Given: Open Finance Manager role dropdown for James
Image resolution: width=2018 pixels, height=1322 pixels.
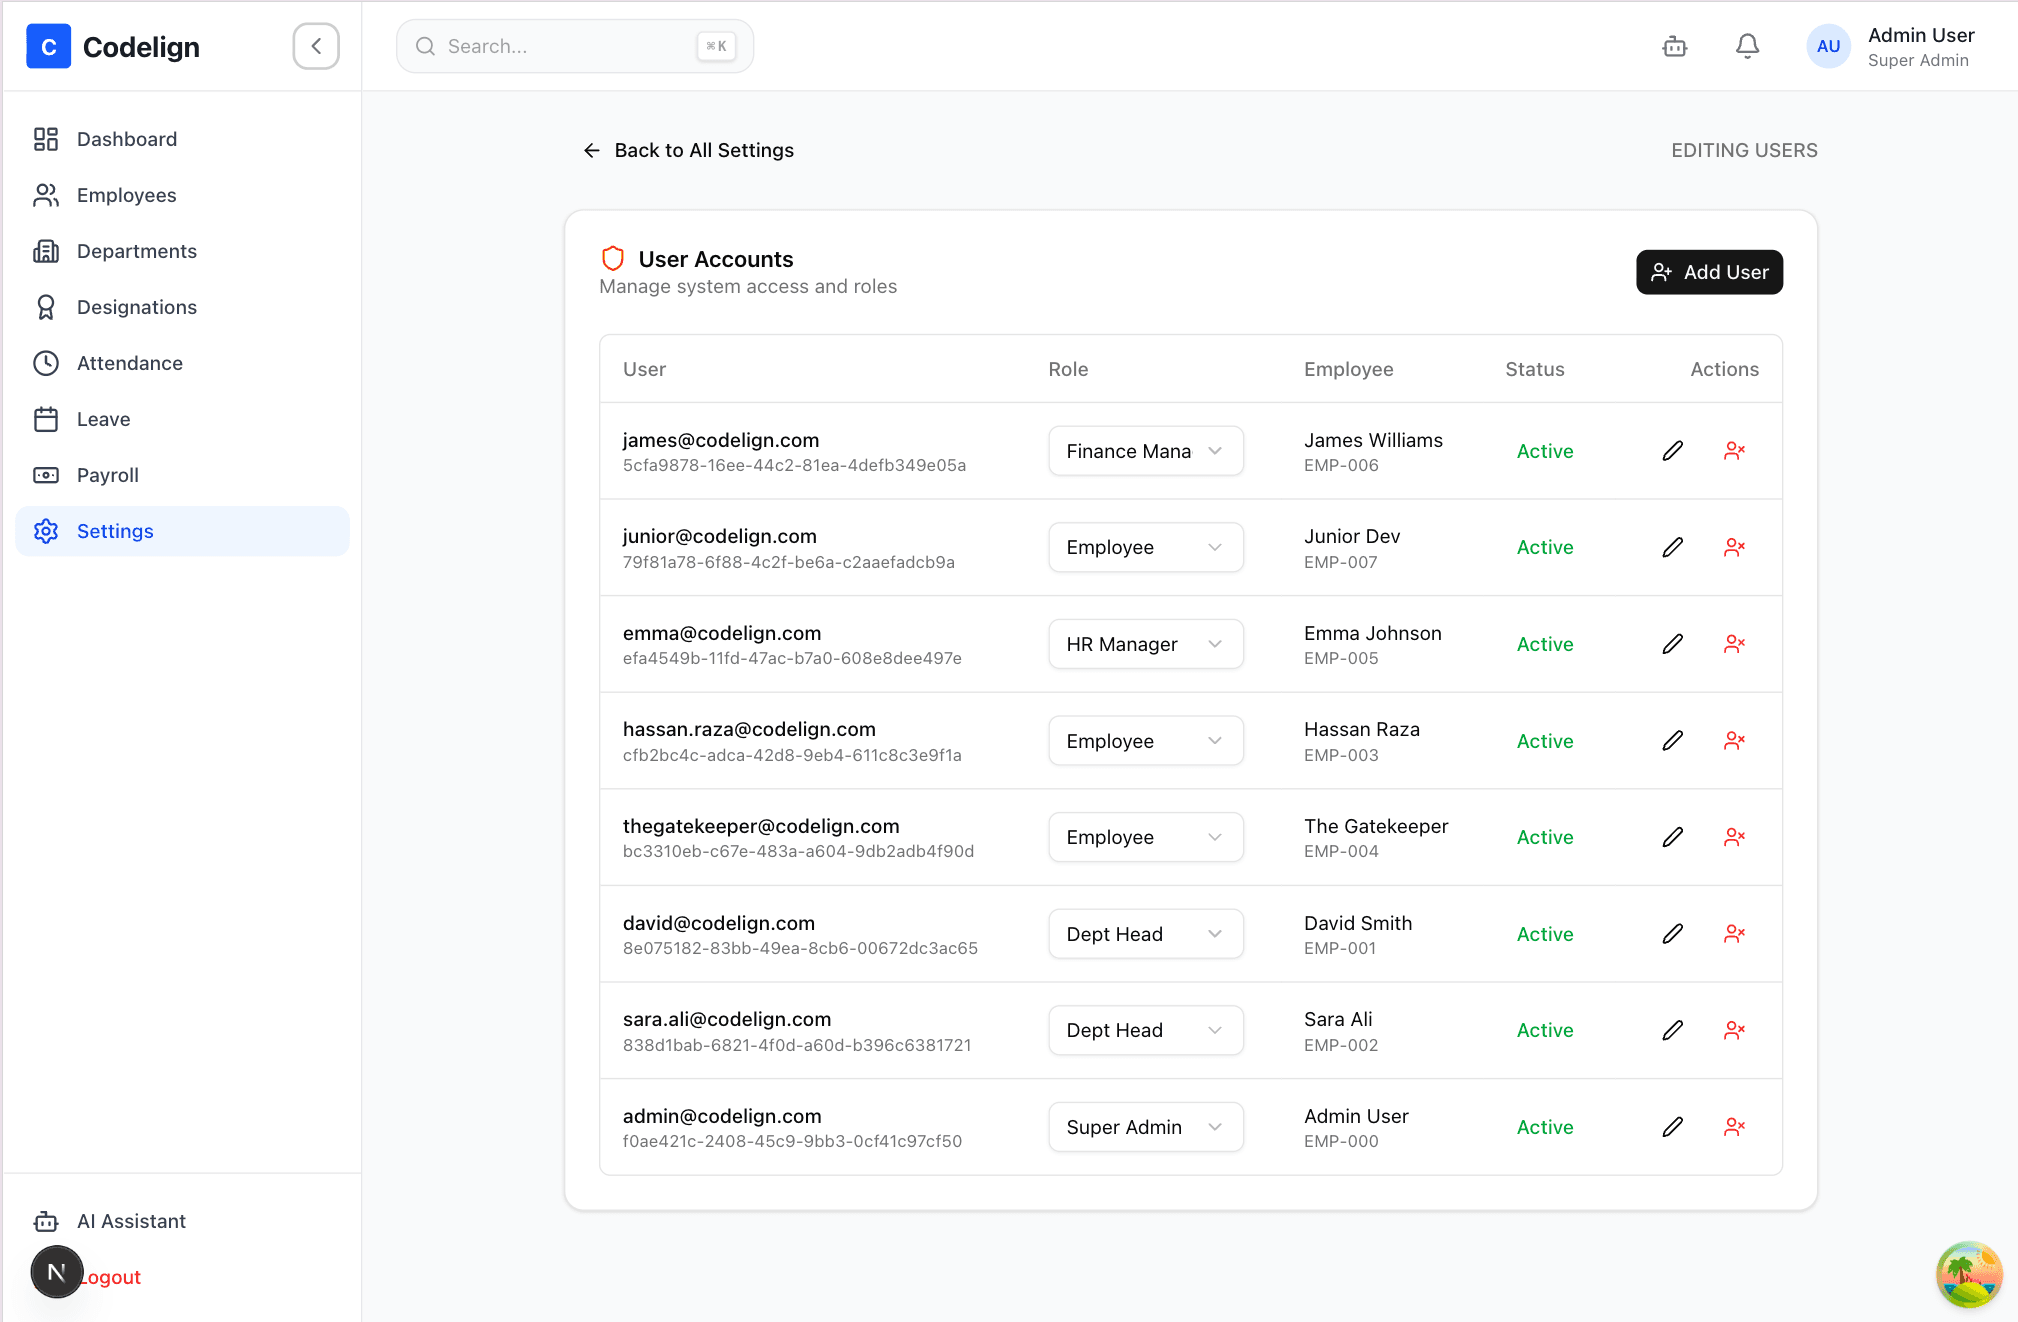Looking at the screenshot, I should (x=1145, y=451).
